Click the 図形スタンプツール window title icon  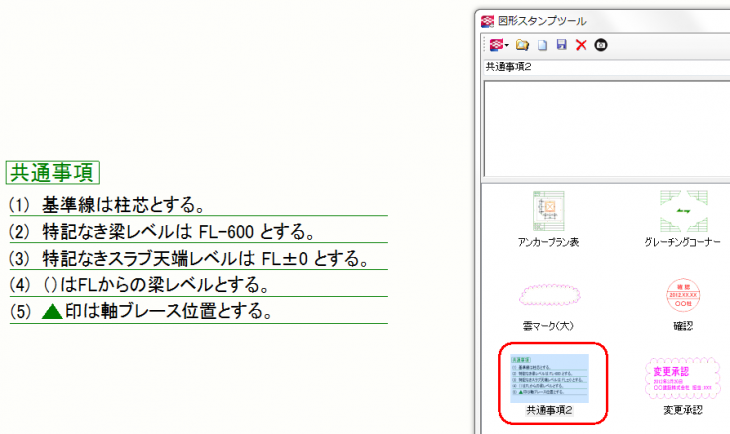click(x=487, y=21)
